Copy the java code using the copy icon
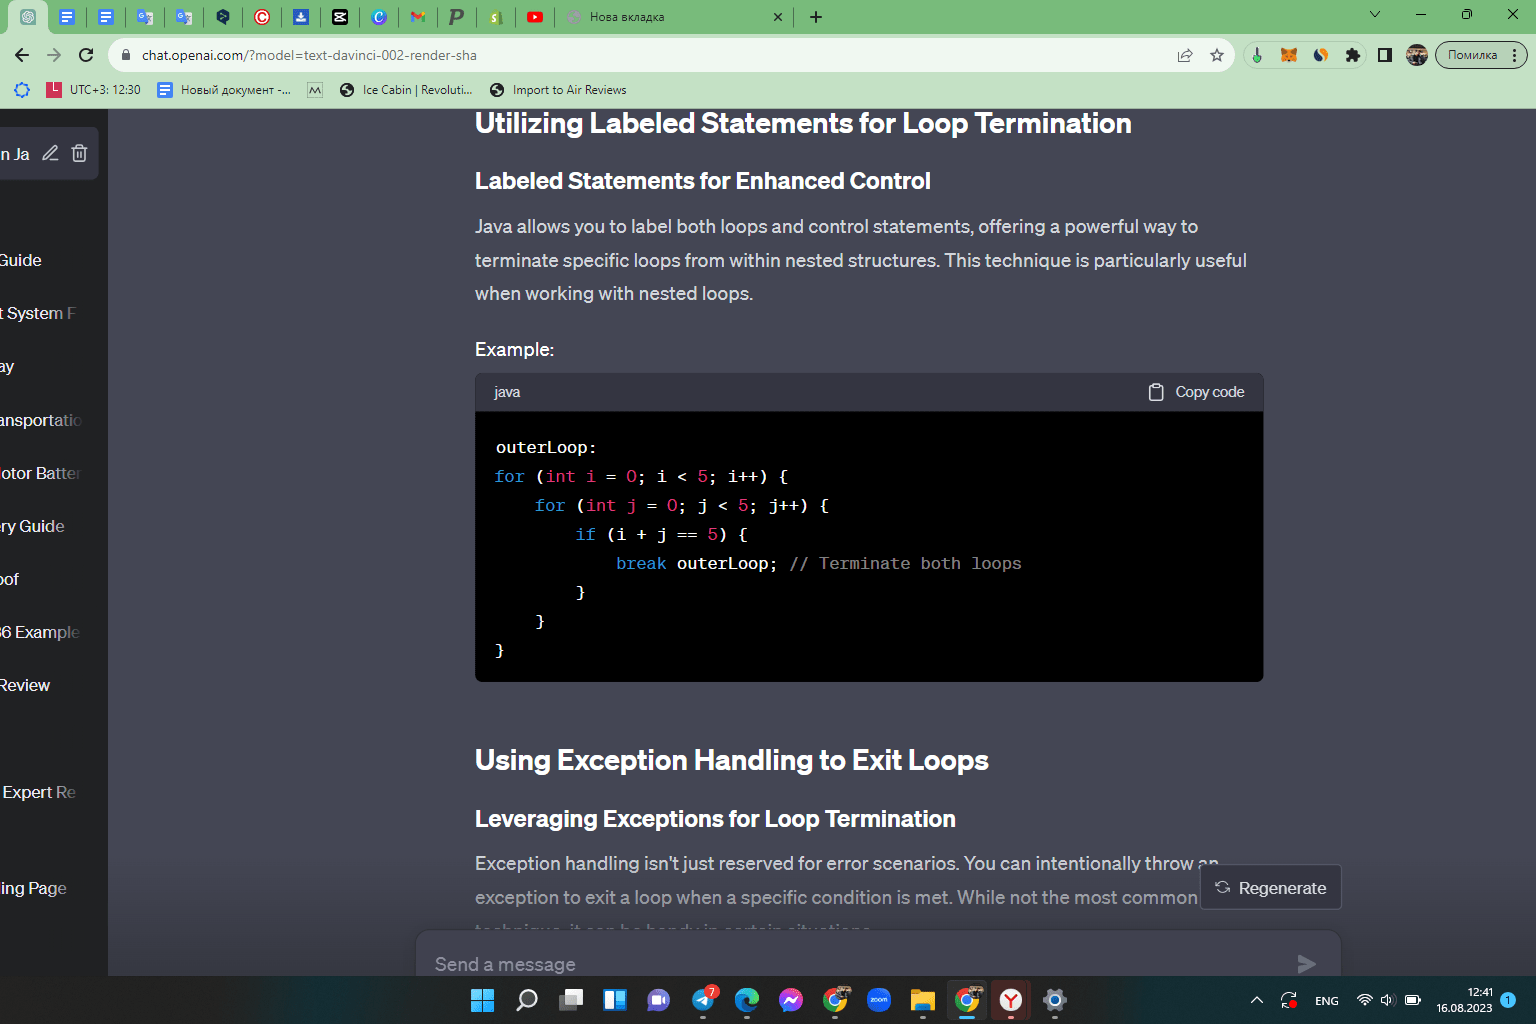1536x1024 pixels. (x=1156, y=391)
